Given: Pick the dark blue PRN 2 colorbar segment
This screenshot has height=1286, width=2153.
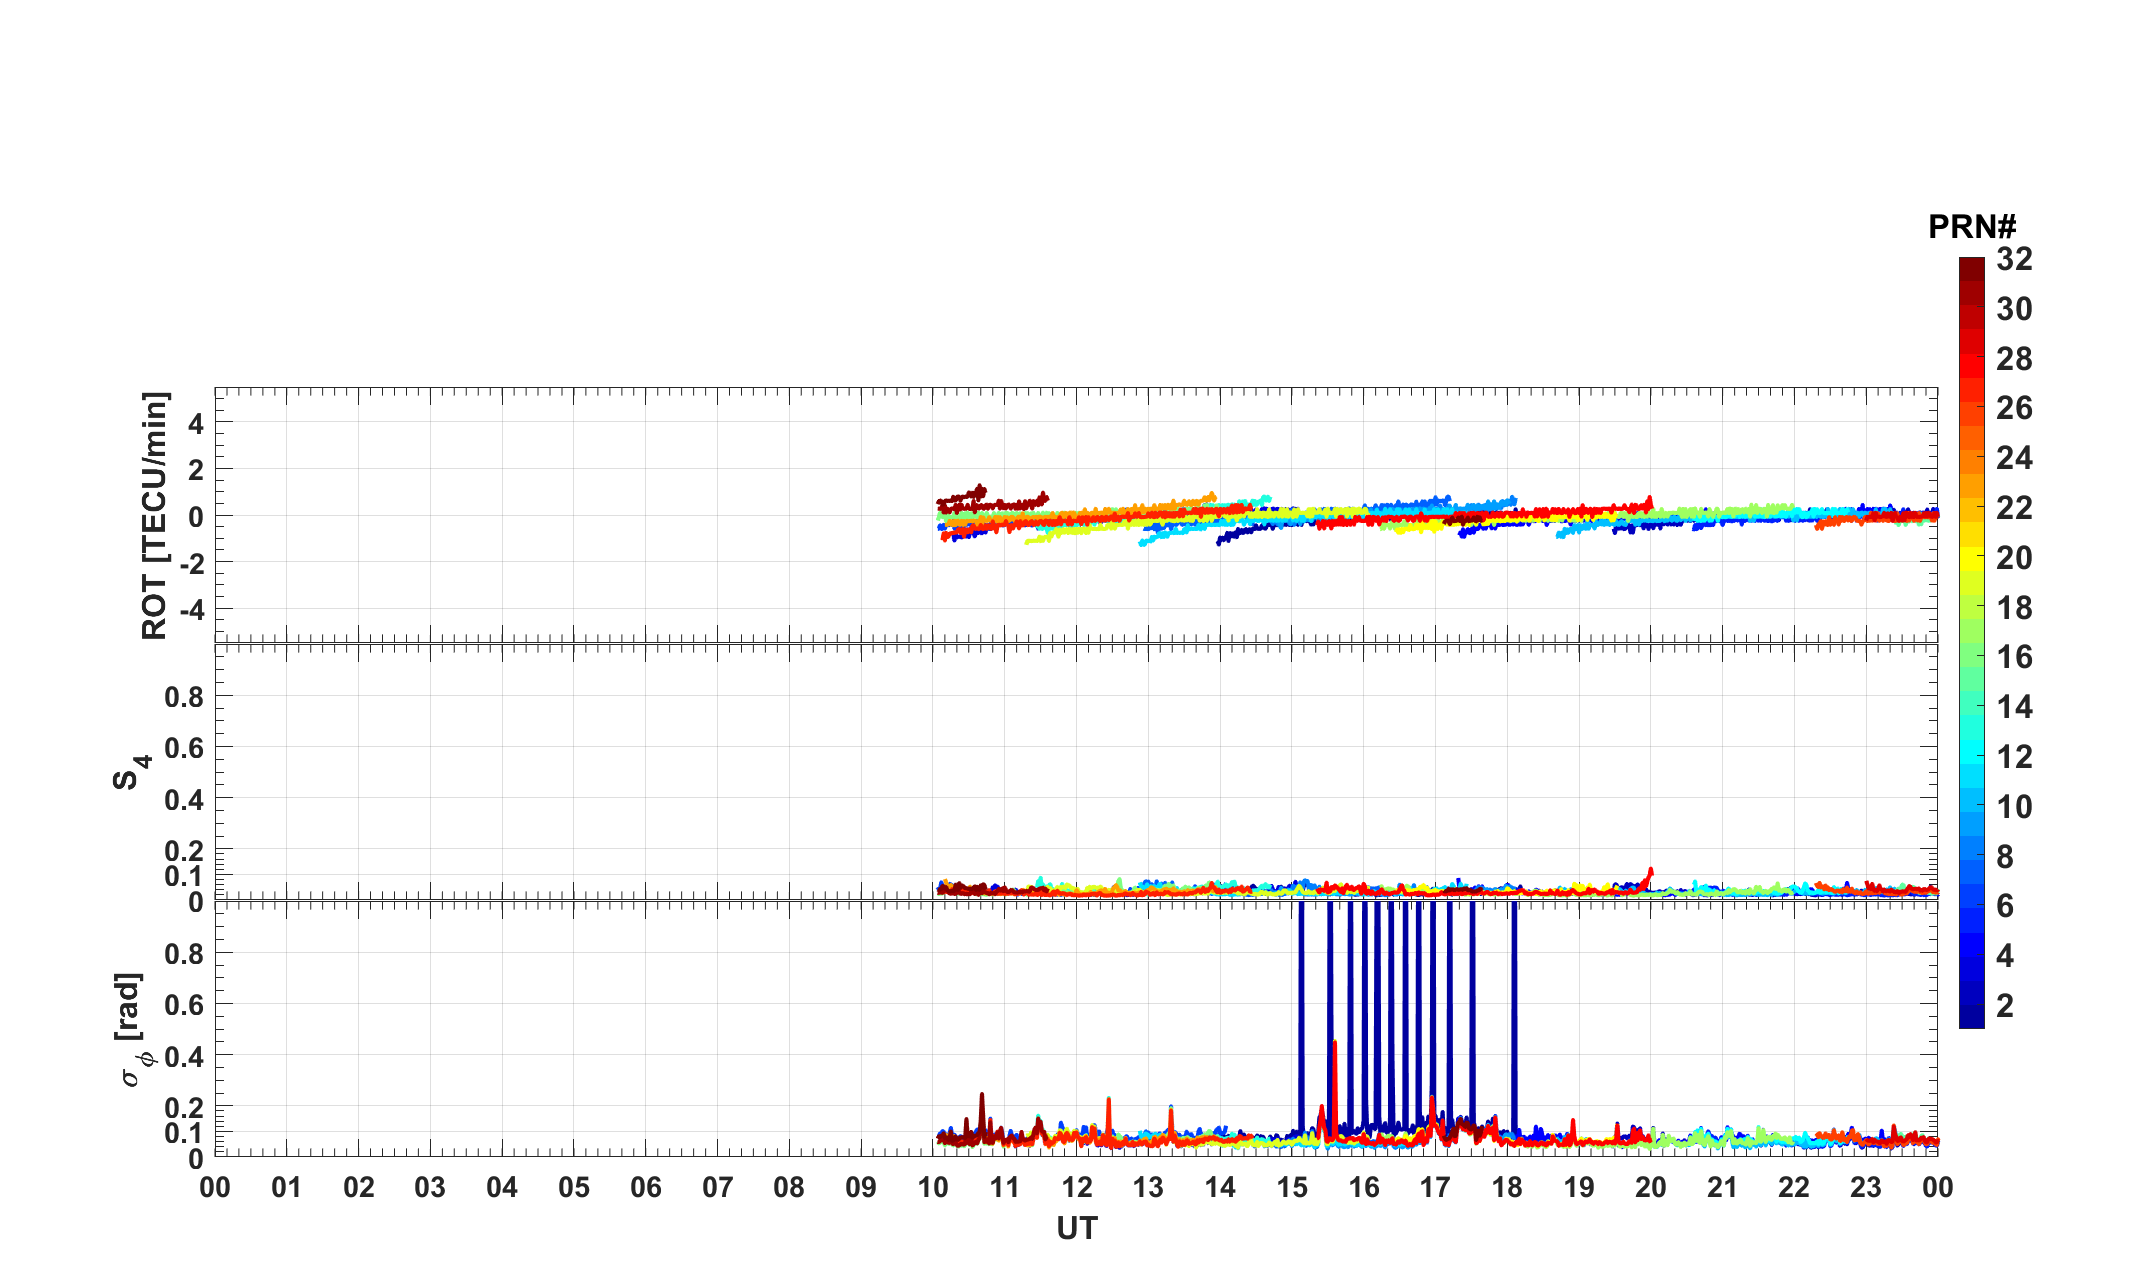Looking at the screenshot, I should point(1971,1006).
